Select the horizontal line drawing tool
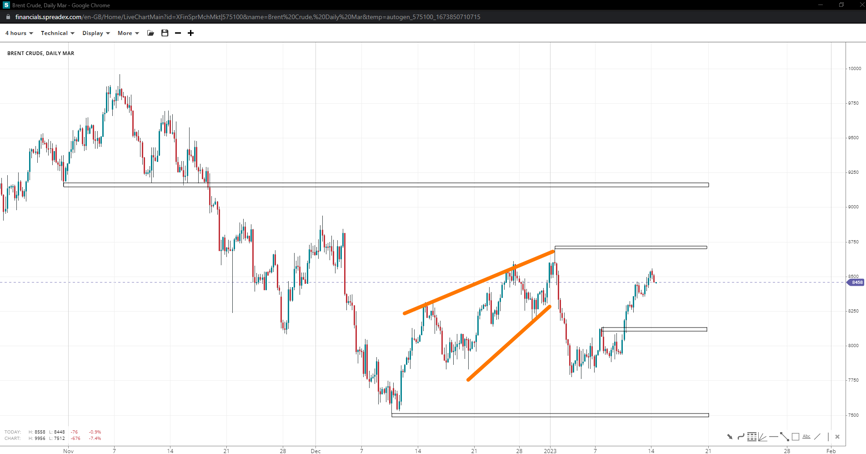This screenshot has width=866, height=454. (773, 437)
